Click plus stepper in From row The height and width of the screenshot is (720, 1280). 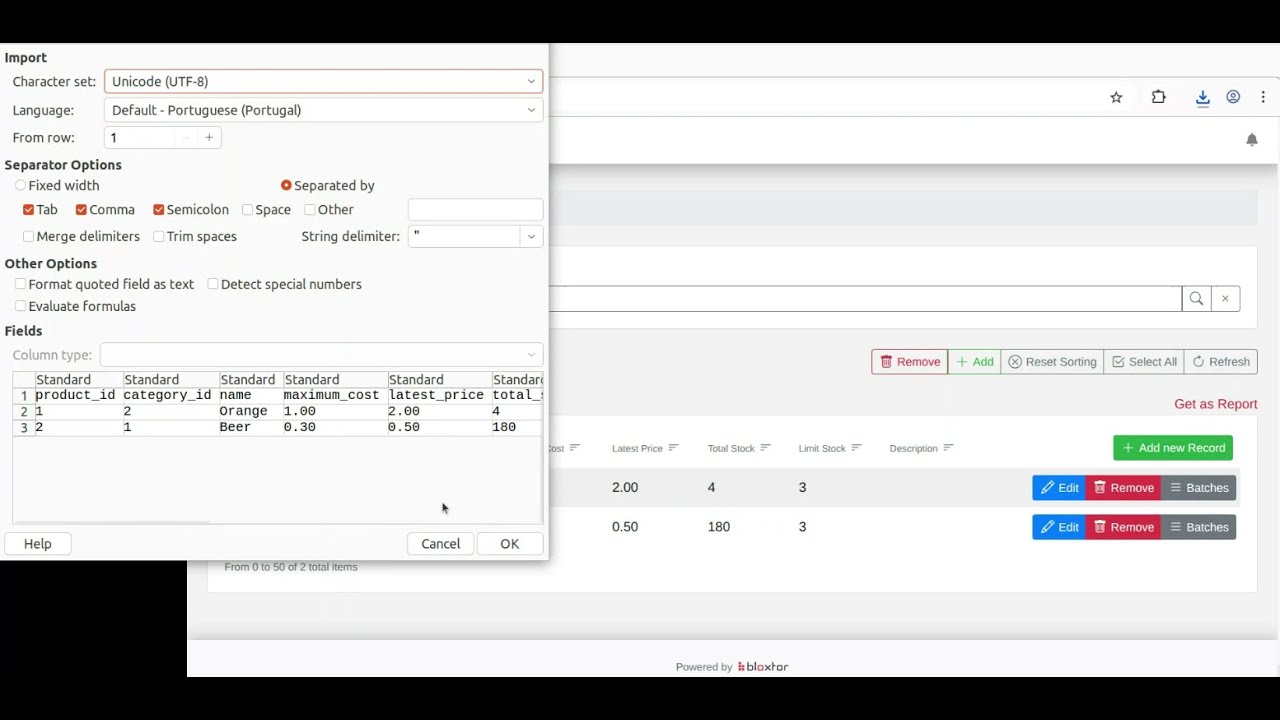(x=209, y=138)
